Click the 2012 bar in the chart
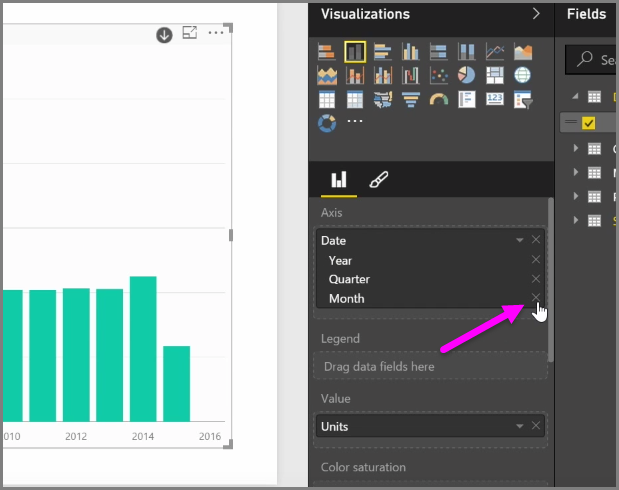The height and width of the screenshot is (490, 619). pos(76,355)
